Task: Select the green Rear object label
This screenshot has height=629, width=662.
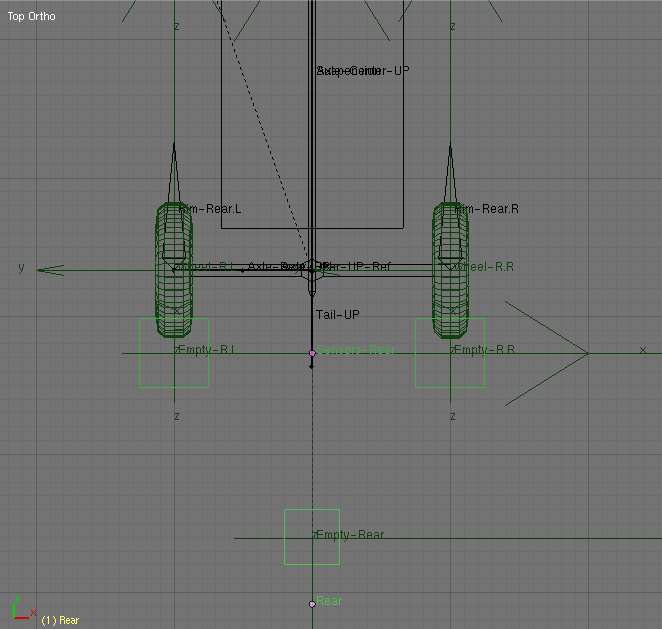Action: click(329, 601)
